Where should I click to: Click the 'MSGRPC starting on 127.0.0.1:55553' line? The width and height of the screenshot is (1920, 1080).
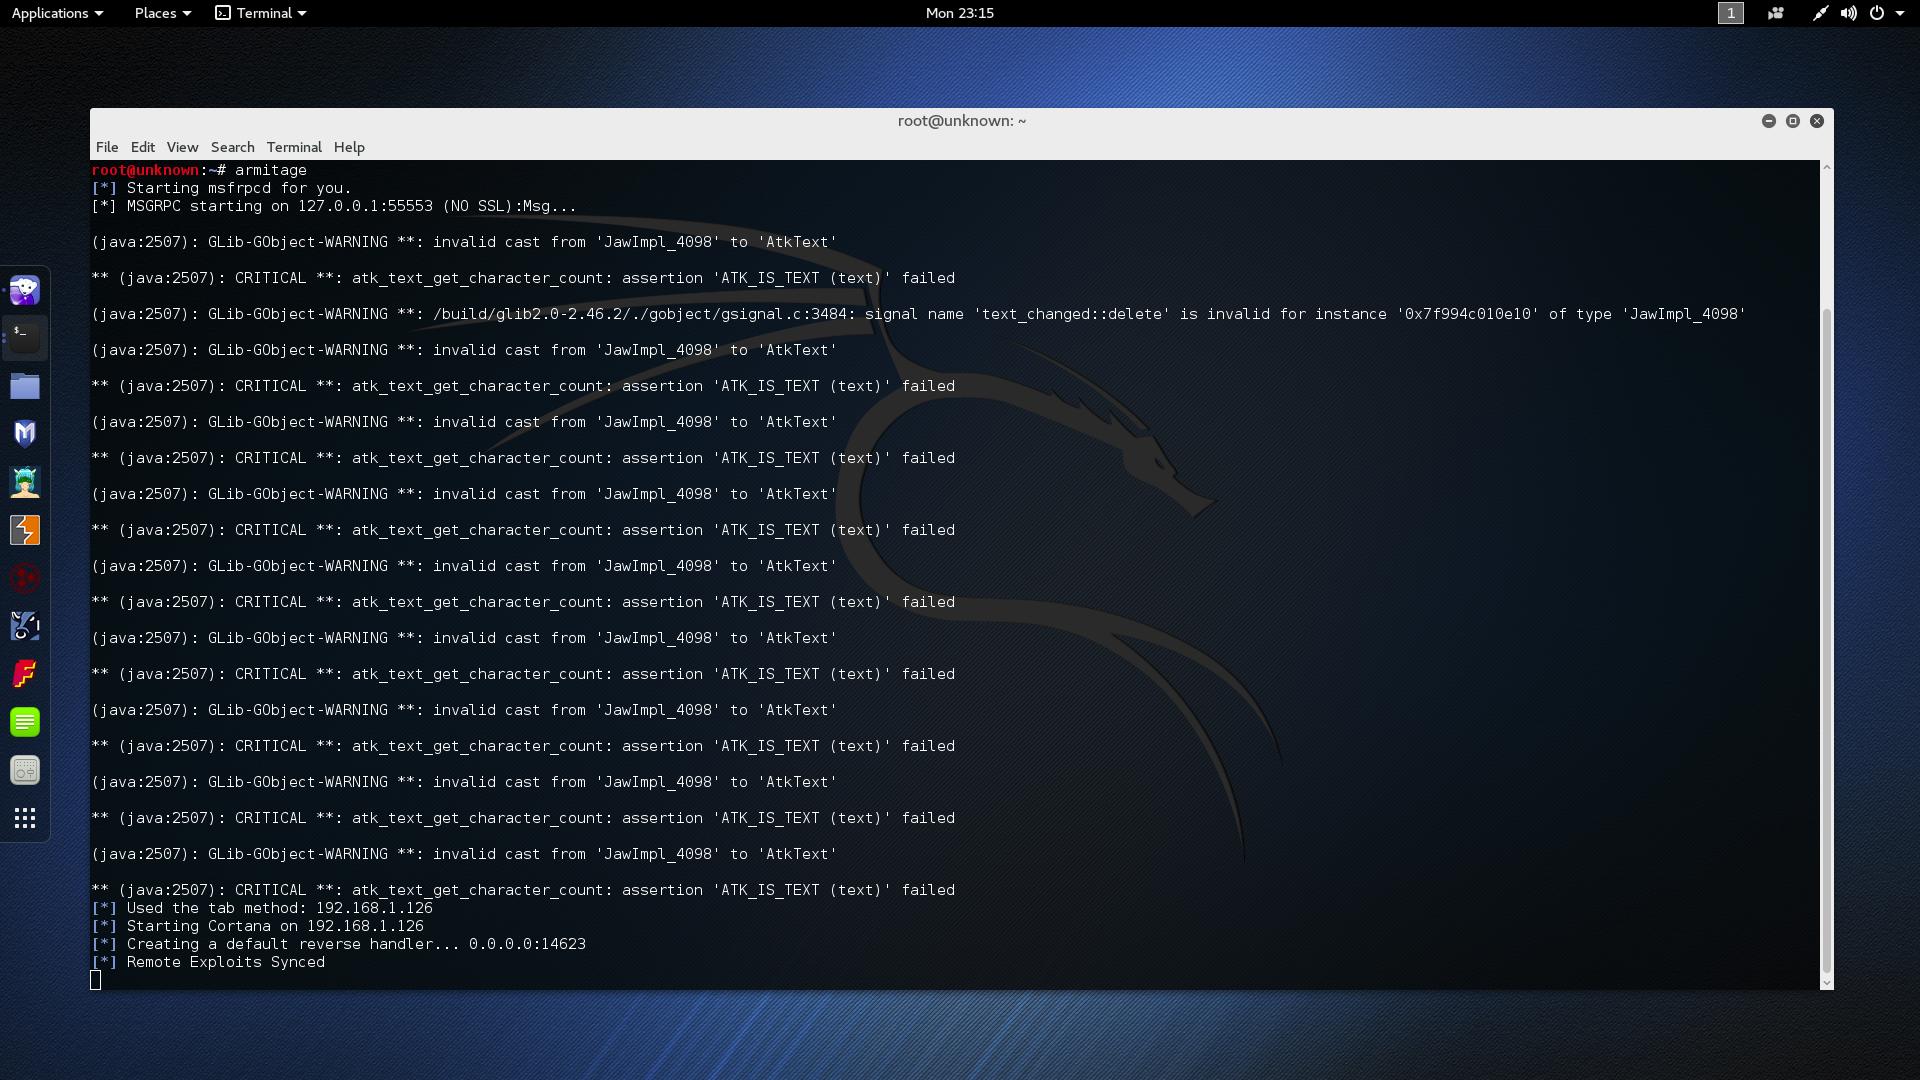(334, 206)
